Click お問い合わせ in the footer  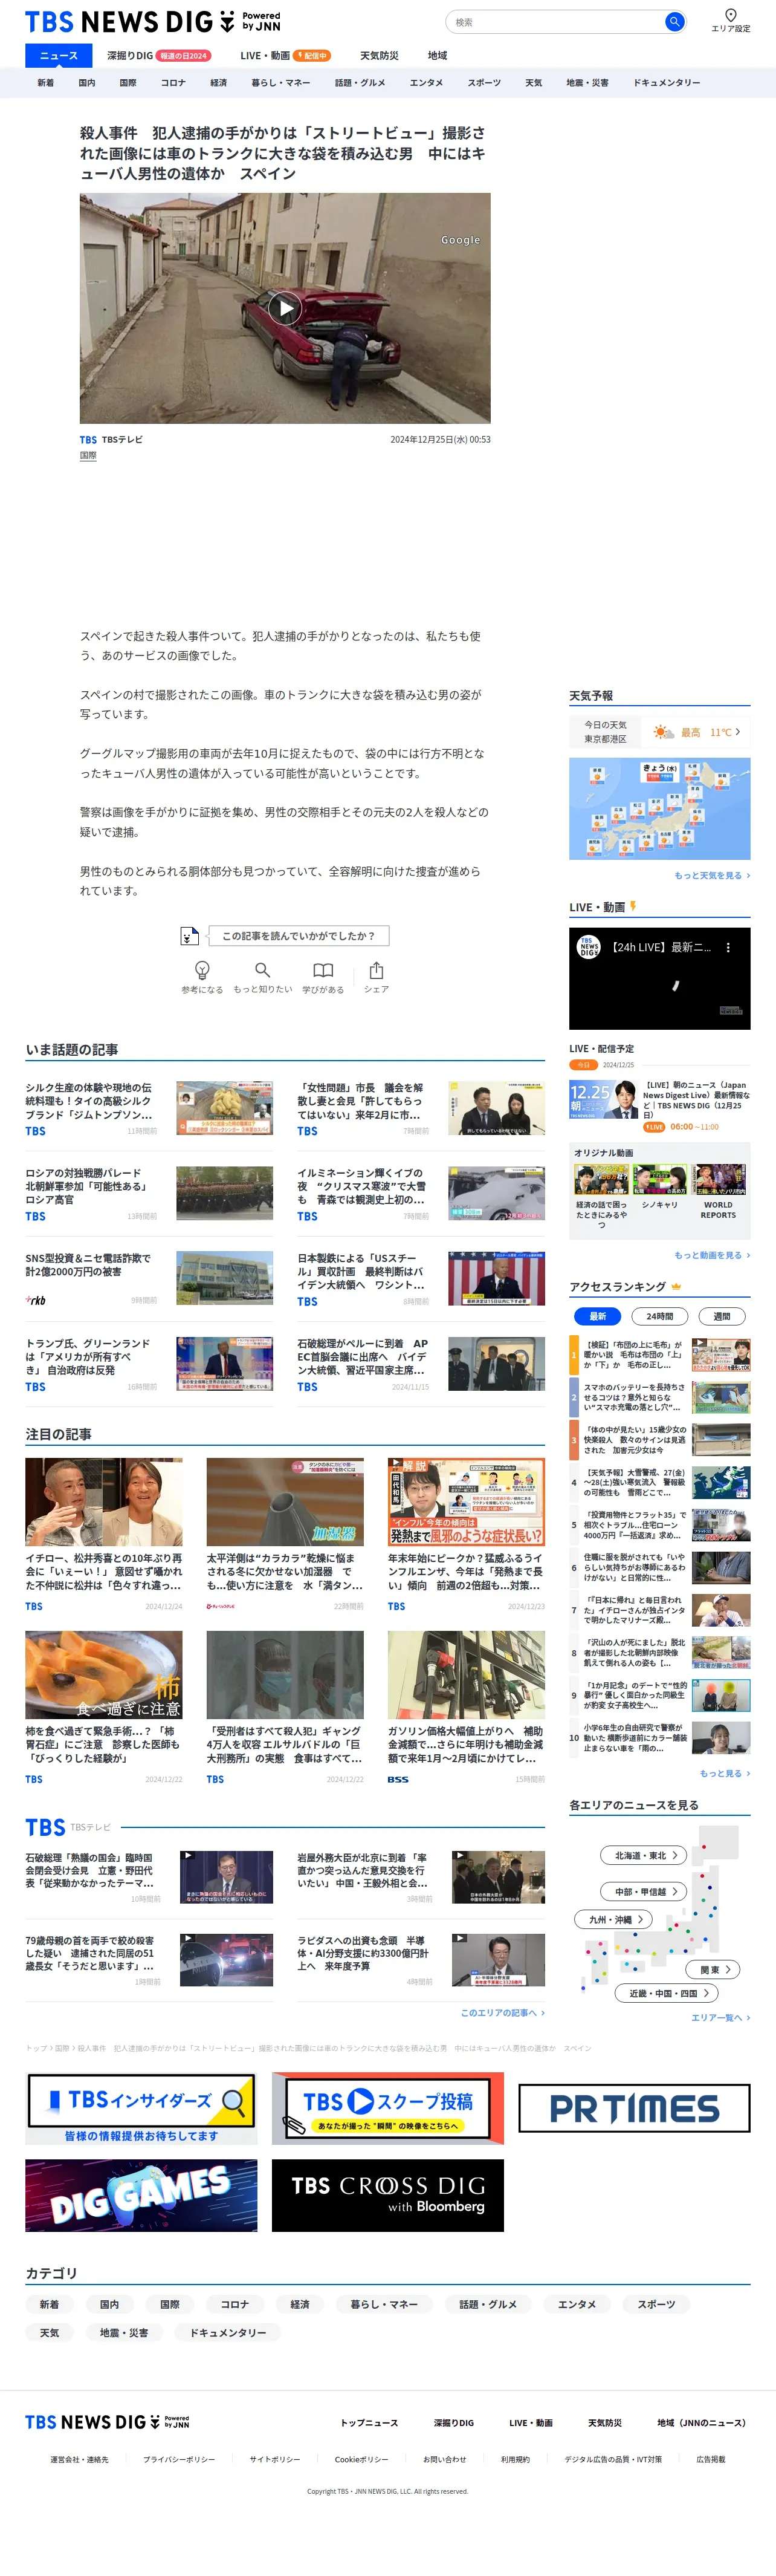(444, 2459)
